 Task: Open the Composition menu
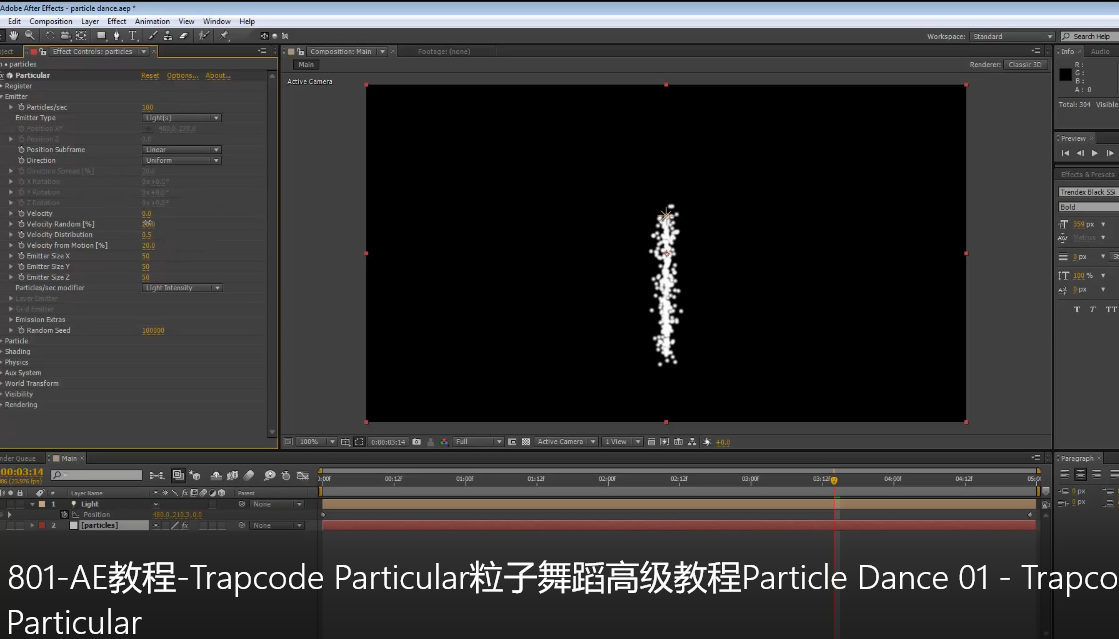coord(51,21)
